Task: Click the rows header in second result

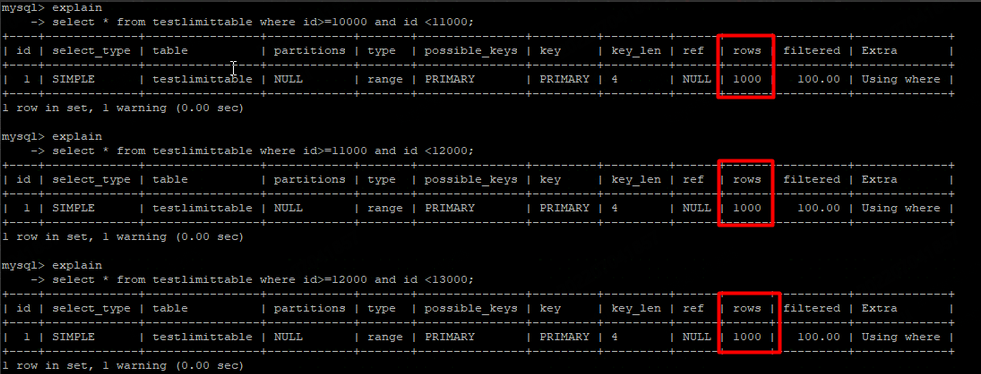Action: (x=747, y=179)
